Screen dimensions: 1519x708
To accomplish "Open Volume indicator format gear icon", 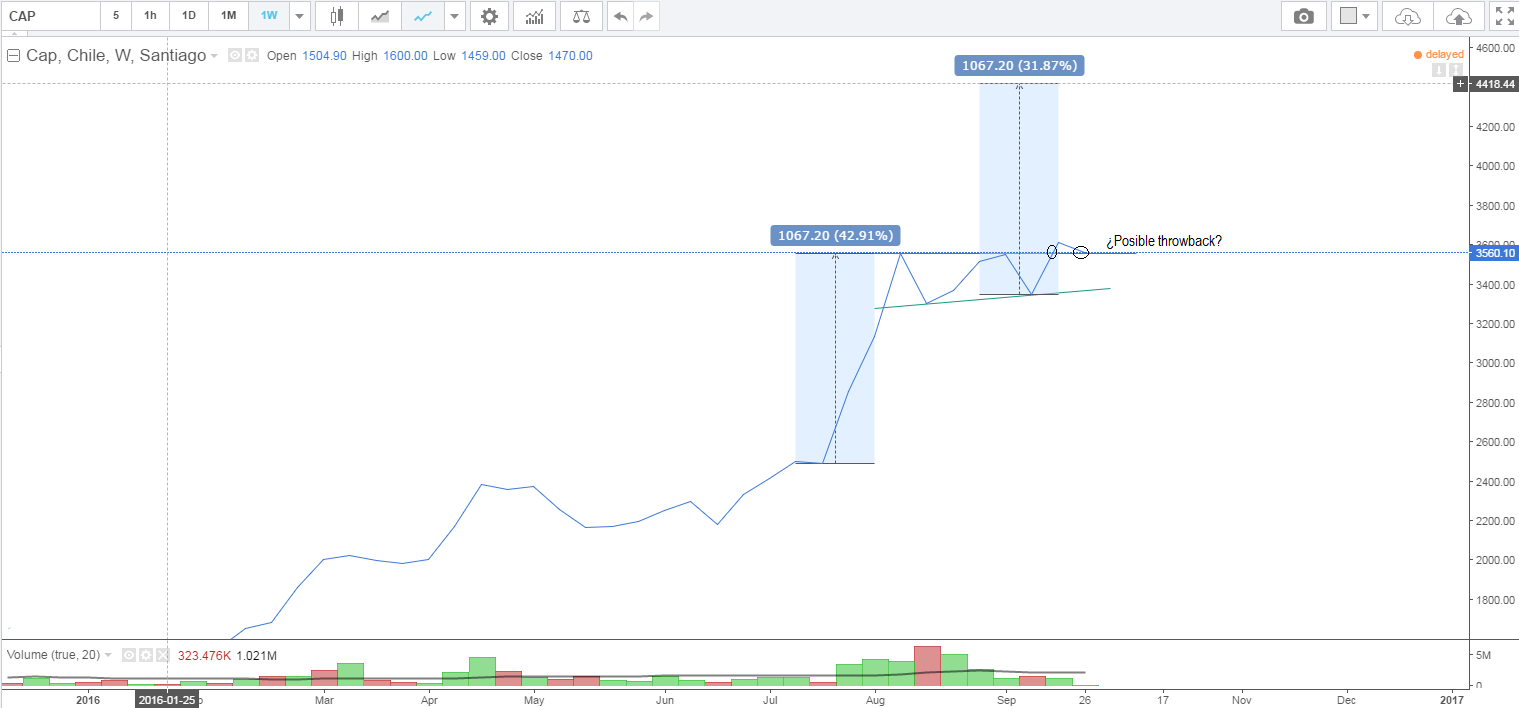I will tap(146, 655).
